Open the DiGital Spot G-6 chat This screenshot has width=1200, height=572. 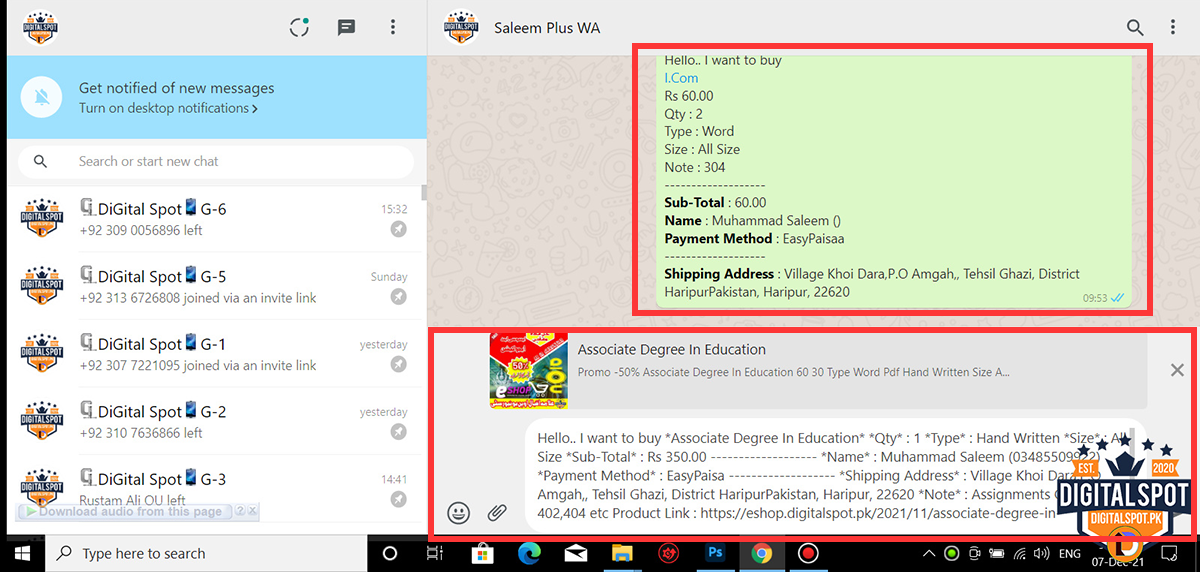(x=214, y=219)
